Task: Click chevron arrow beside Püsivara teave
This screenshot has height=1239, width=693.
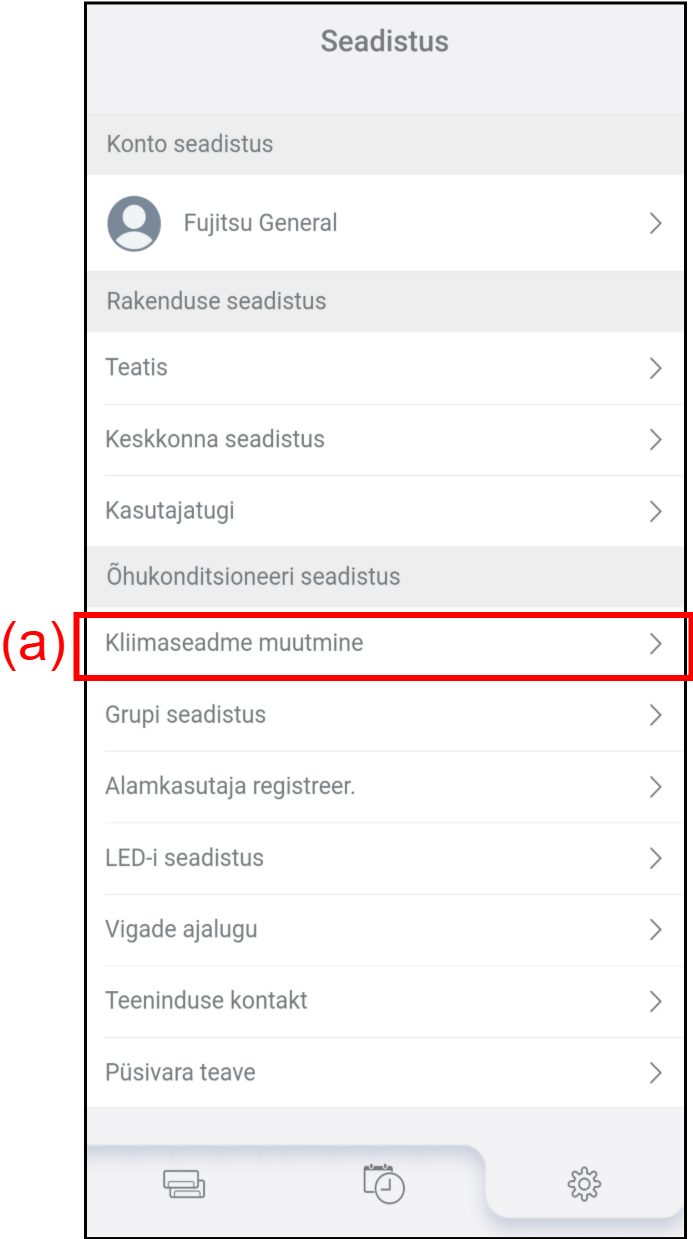Action: [x=656, y=1073]
